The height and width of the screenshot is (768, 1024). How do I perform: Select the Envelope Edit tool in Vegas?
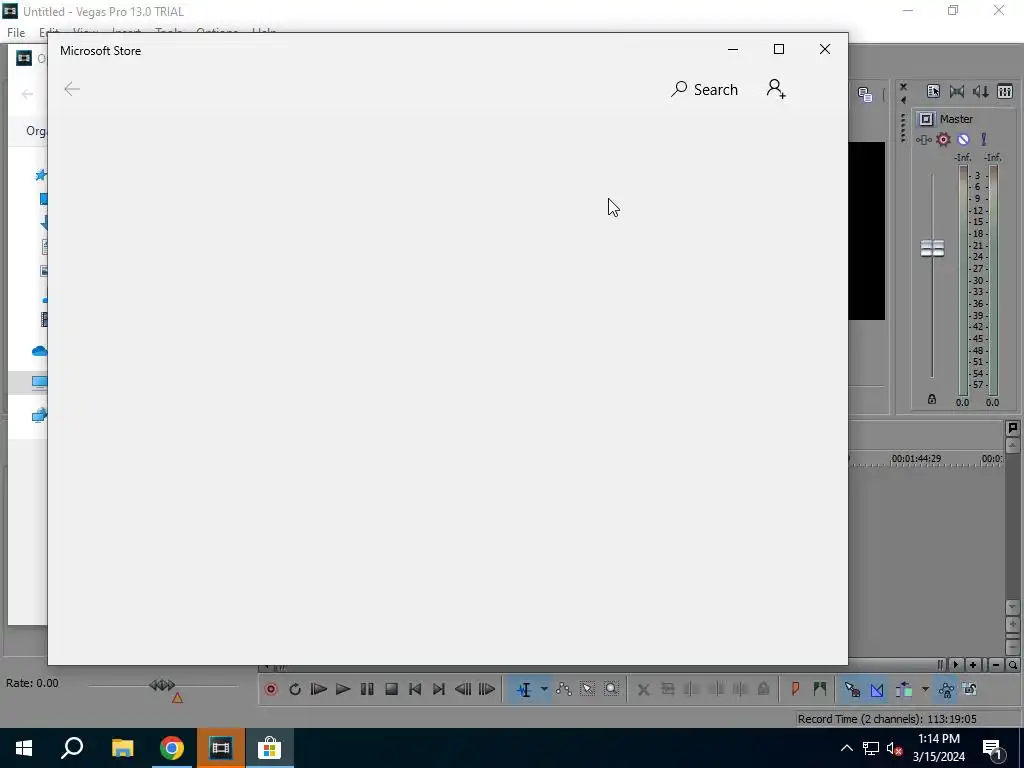[x=564, y=689]
